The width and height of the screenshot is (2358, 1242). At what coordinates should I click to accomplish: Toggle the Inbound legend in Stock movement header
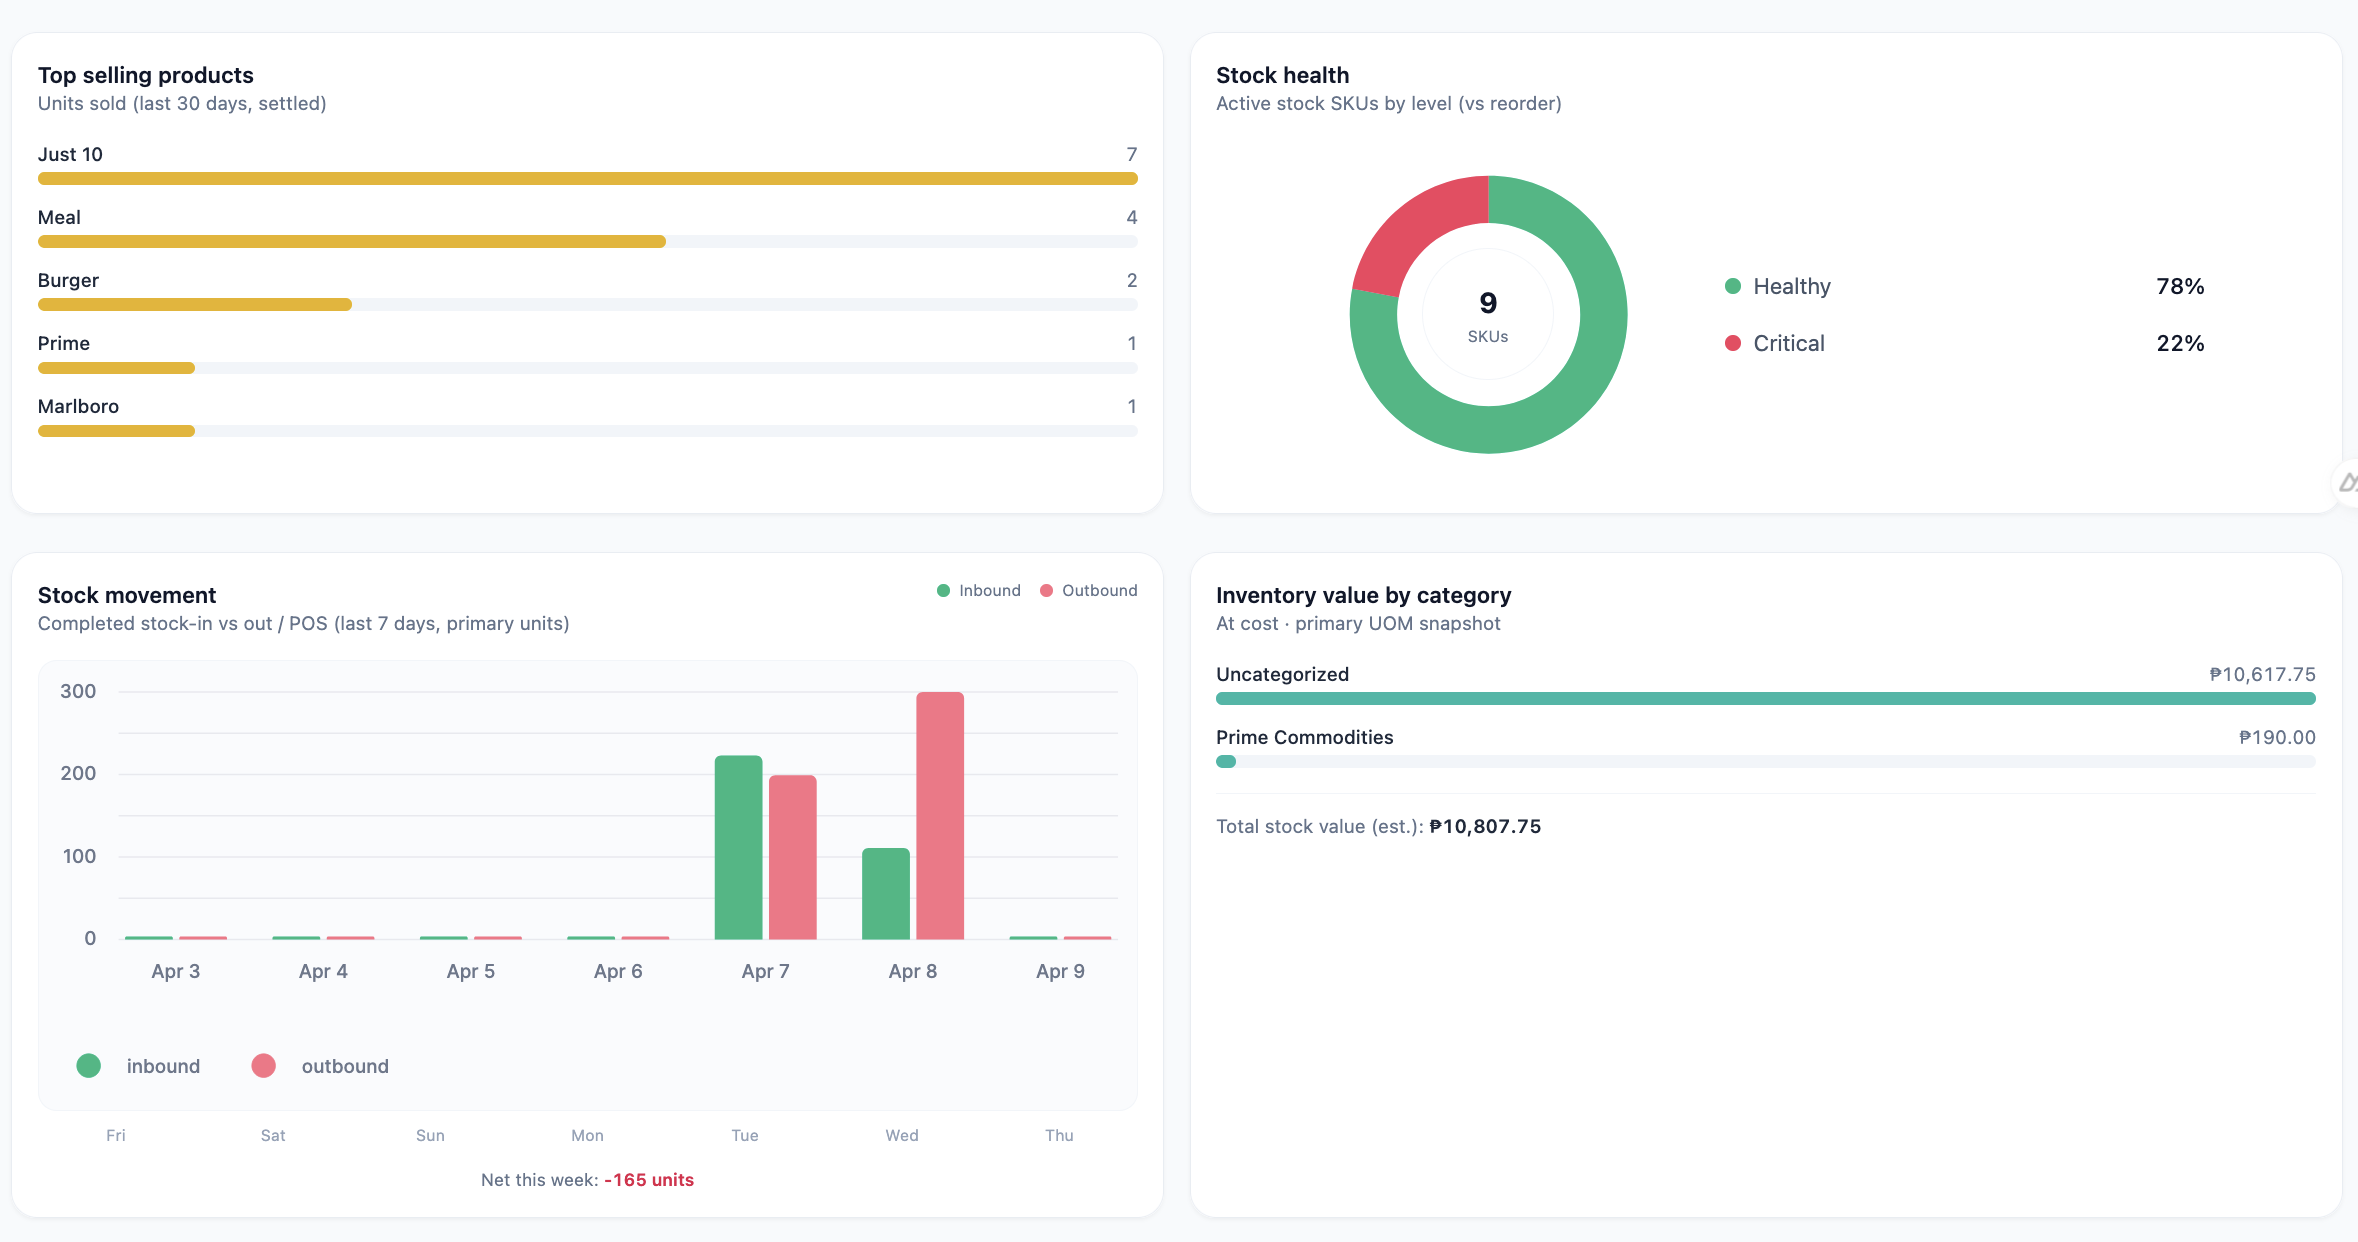[x=979, y=590]
